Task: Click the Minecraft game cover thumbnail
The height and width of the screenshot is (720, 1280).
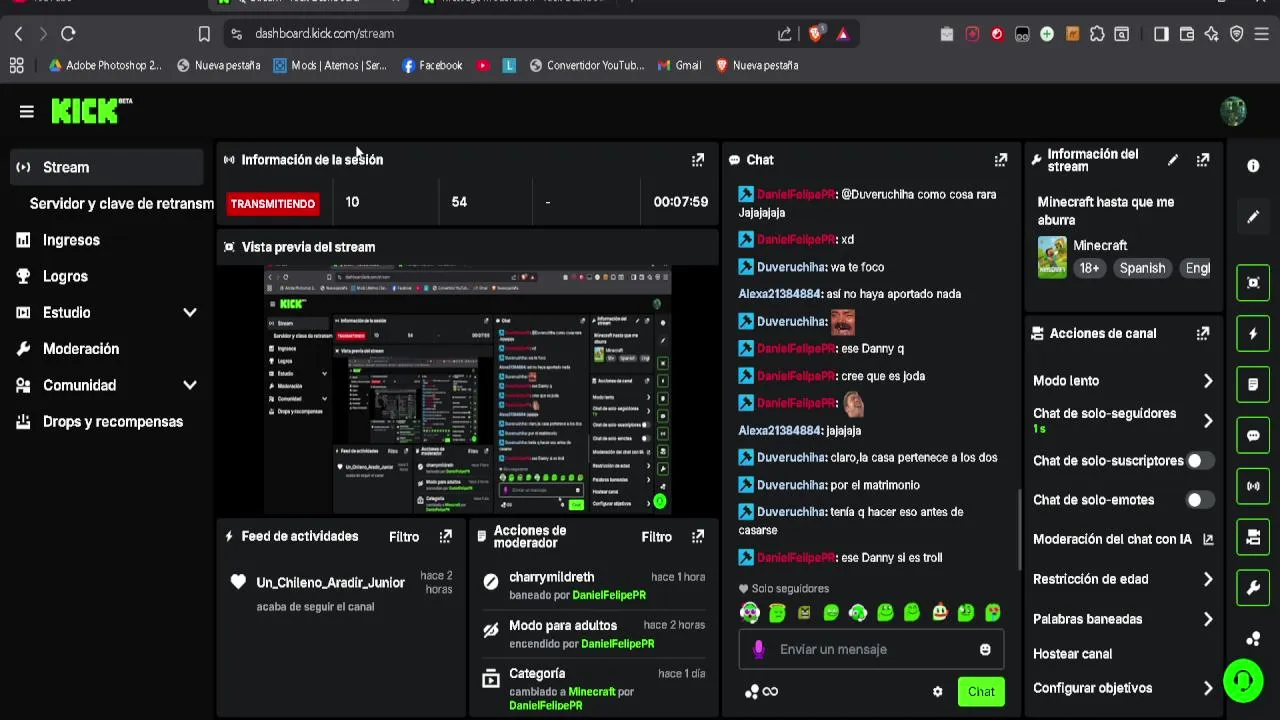Action: (1052, 257)
